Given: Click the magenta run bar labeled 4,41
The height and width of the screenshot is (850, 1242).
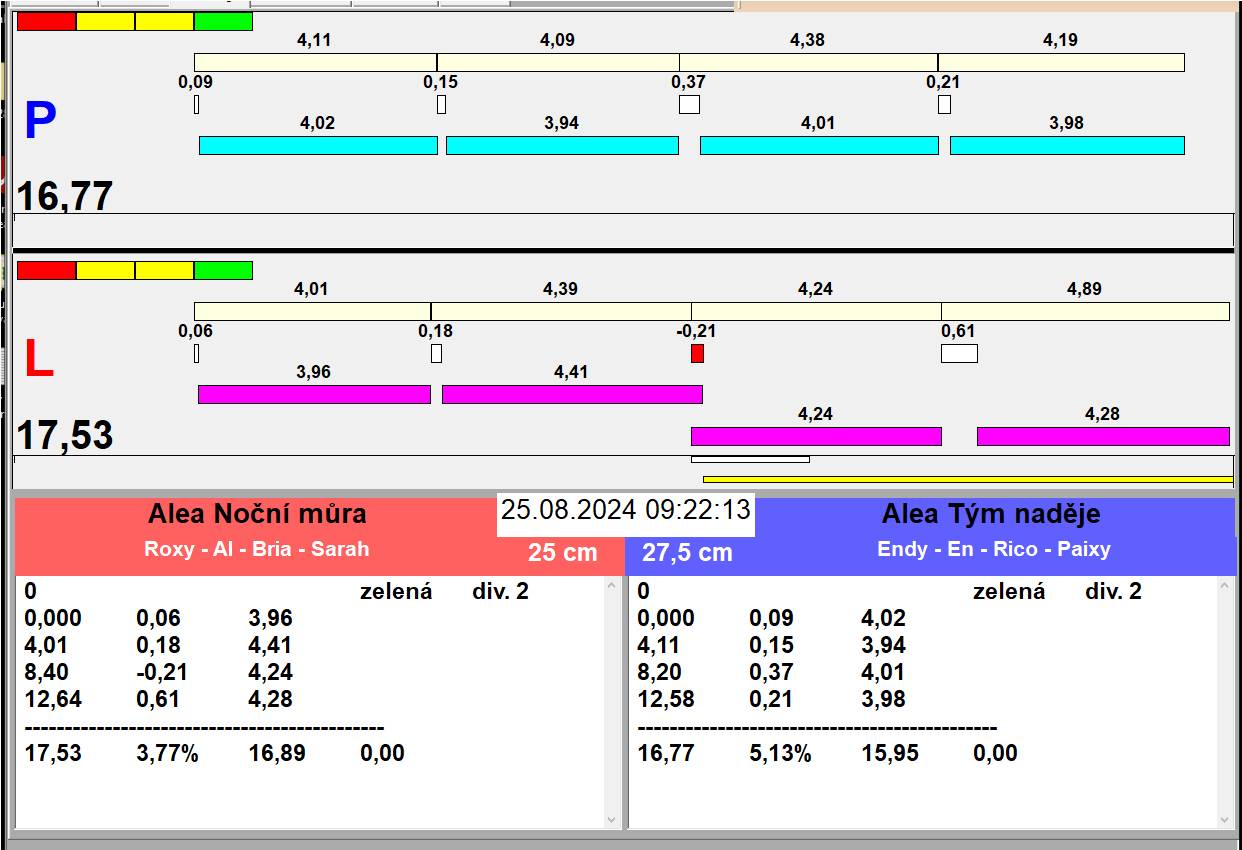Looking at the screenshot, I should 572,394.
